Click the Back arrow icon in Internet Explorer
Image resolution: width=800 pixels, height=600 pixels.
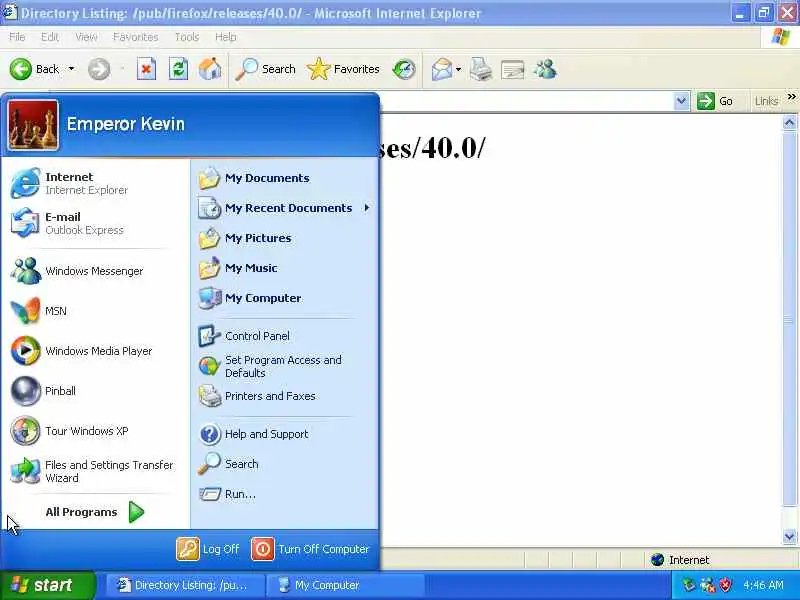pyautogui.click(x=21, y=69)
